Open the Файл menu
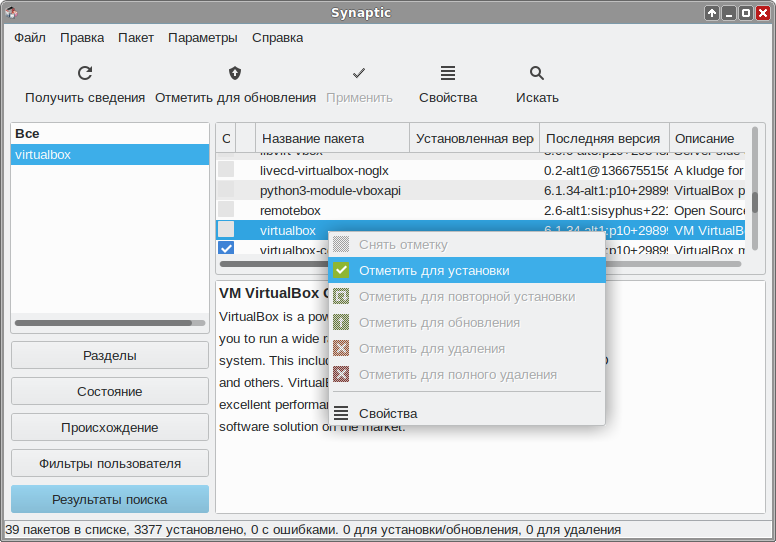This screenshot has width=776, height=542. (30, 38)
